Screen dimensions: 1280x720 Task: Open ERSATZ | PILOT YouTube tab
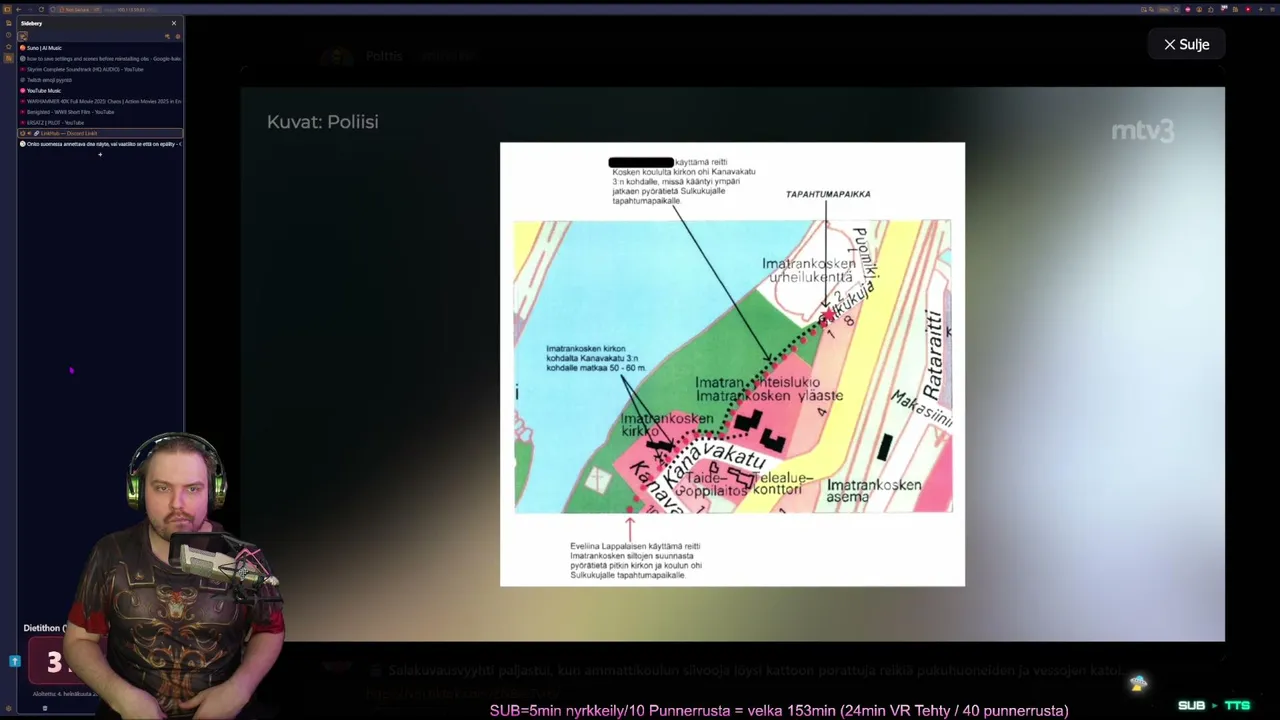pyautogui.click(x=100, y=122)
